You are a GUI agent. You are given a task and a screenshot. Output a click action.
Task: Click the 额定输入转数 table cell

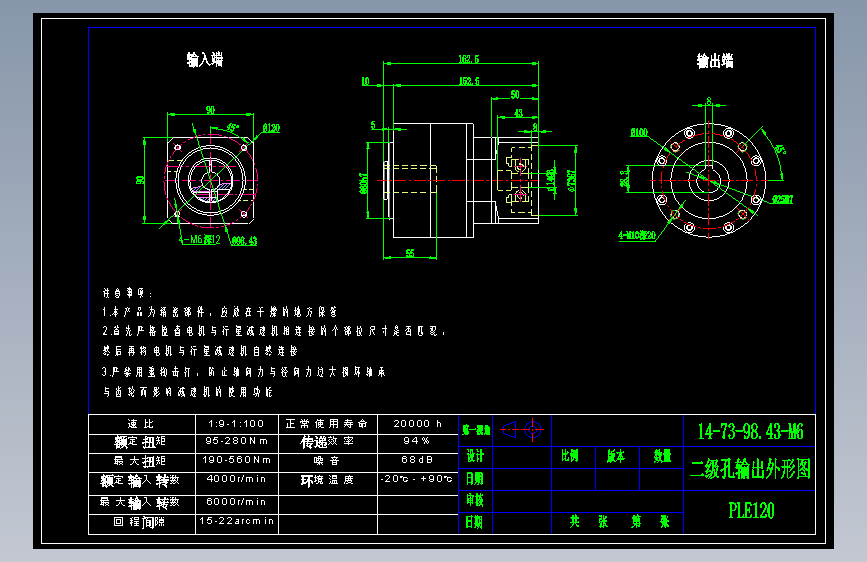coord(142,483)
